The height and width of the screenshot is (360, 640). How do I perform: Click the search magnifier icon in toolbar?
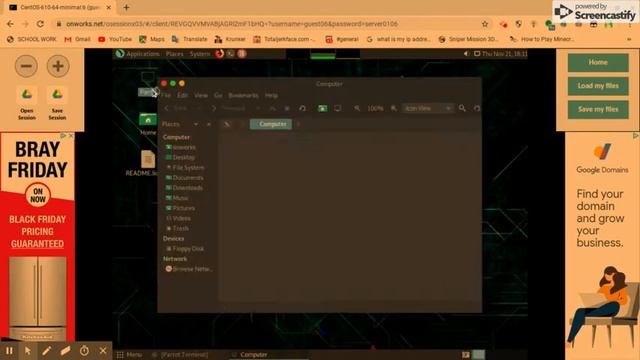coord(462,108)
